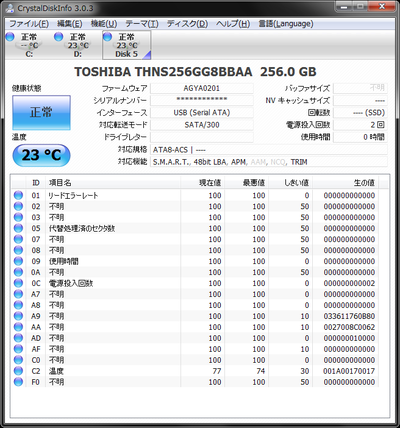Click the power-on hours field 0 時間

(x=360, y=137)
